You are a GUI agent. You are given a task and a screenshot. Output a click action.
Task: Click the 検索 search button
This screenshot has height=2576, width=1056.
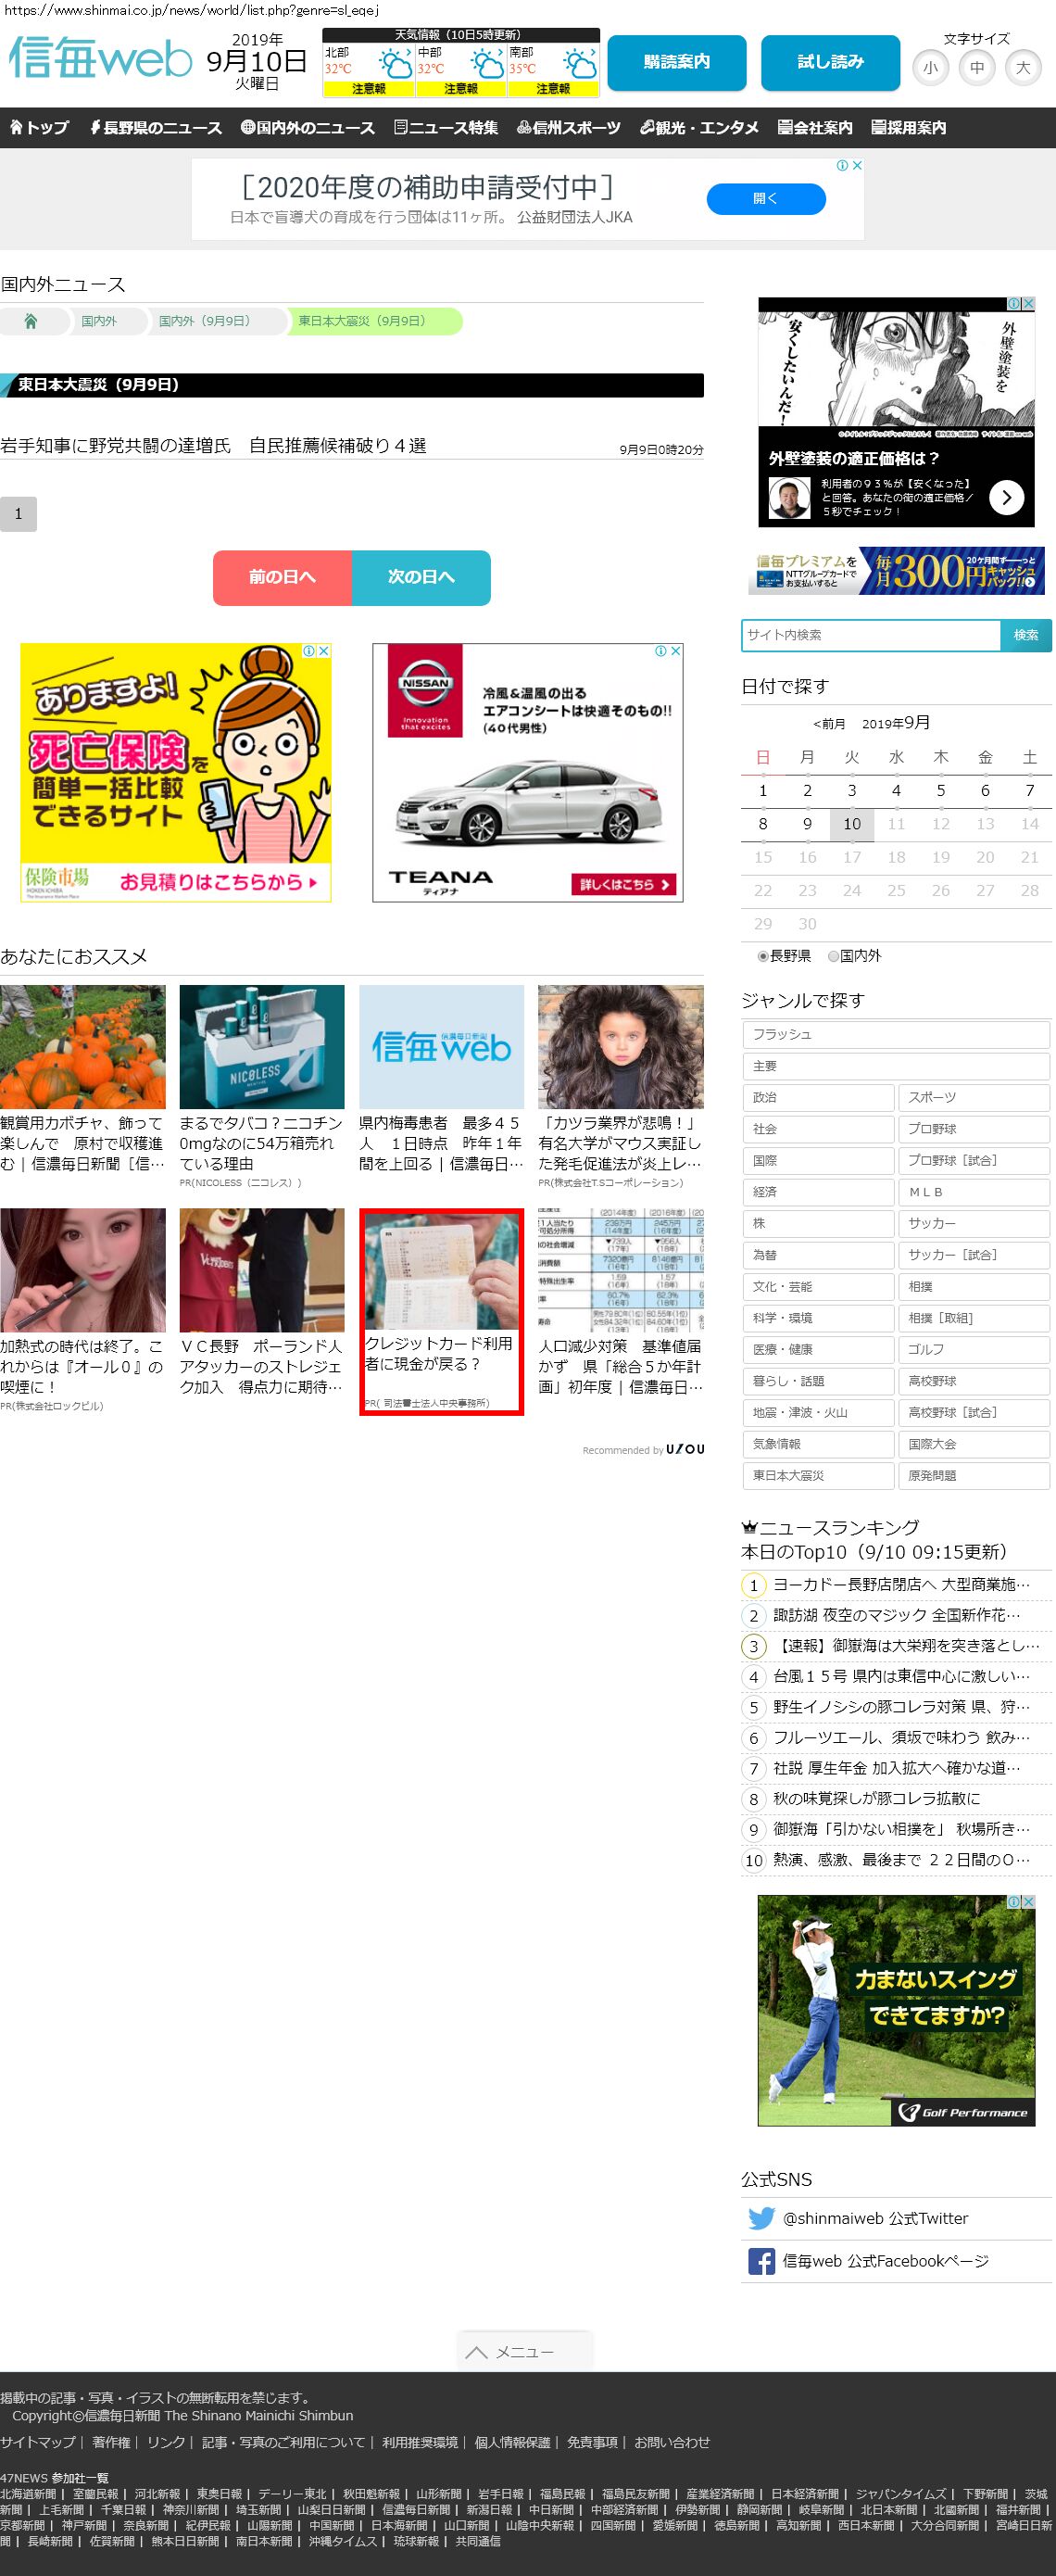[1026, 635]
